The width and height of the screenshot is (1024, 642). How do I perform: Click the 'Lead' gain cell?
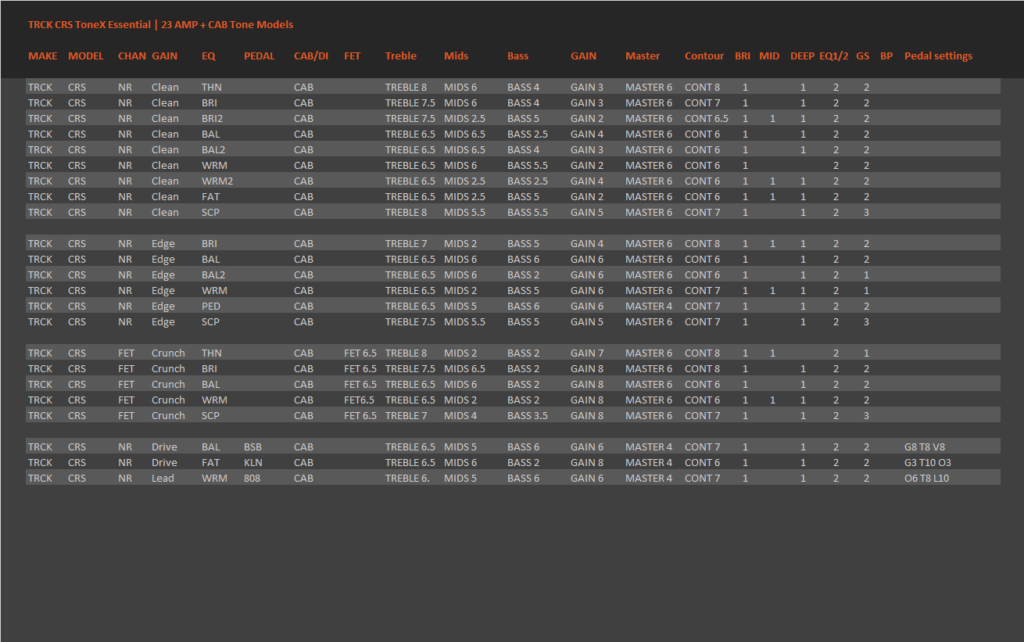click(163, 479)
